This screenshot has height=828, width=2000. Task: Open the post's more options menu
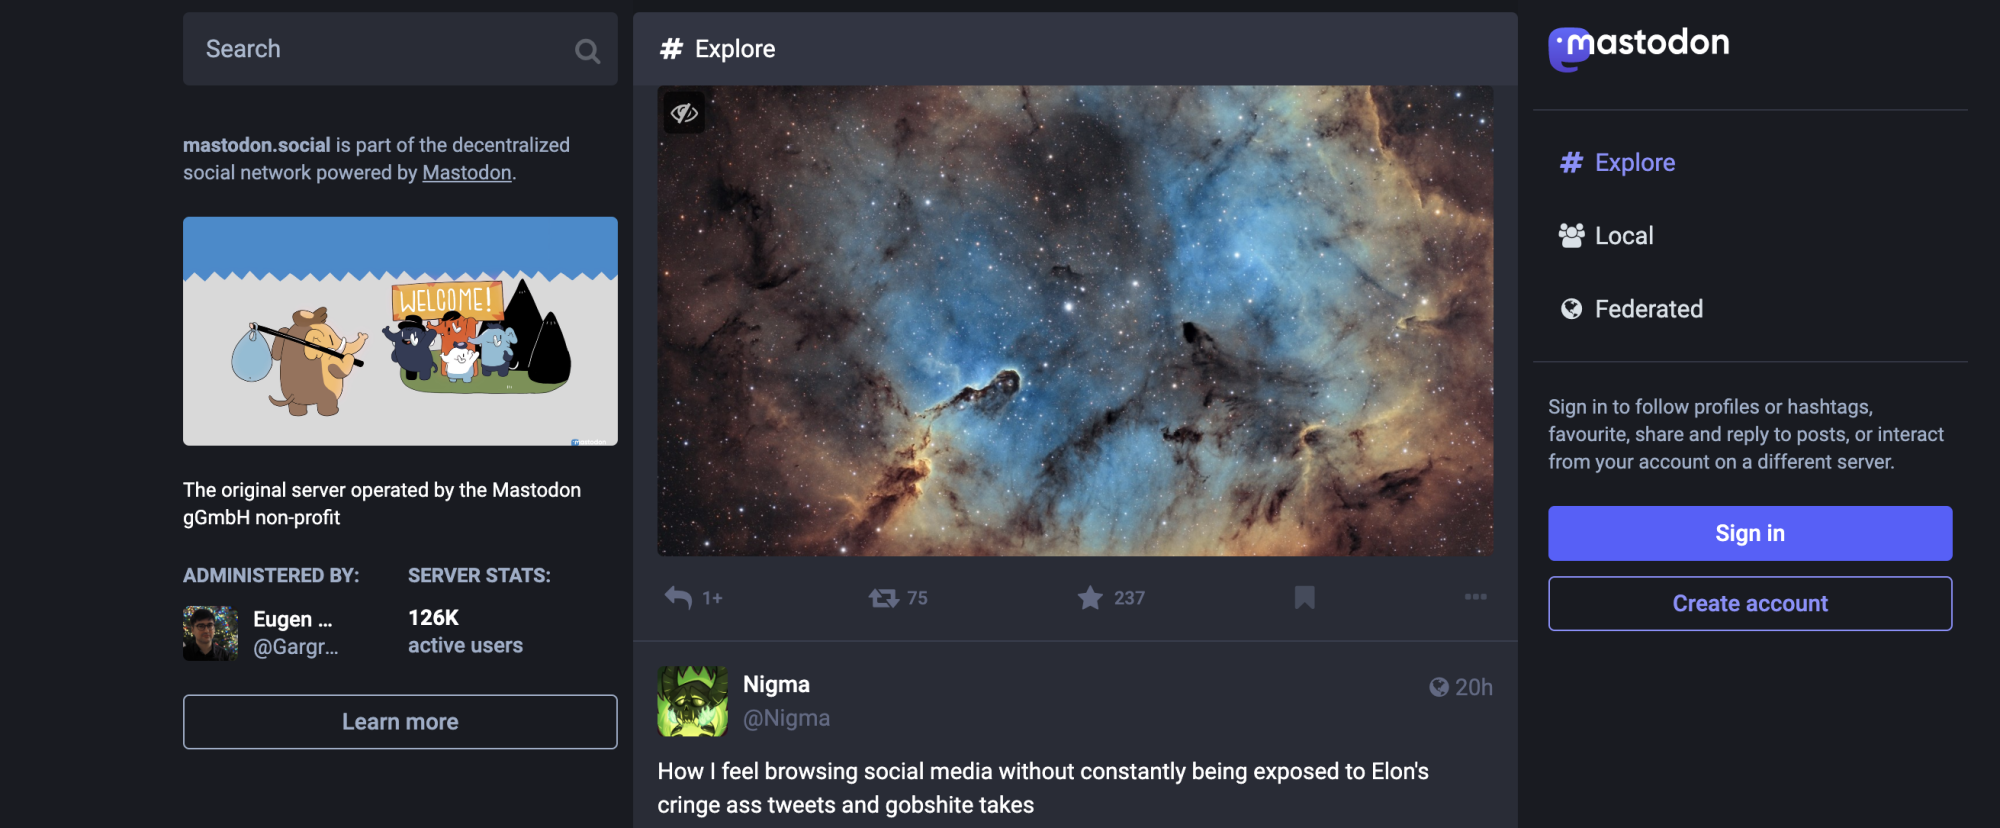coord(1475,597)
